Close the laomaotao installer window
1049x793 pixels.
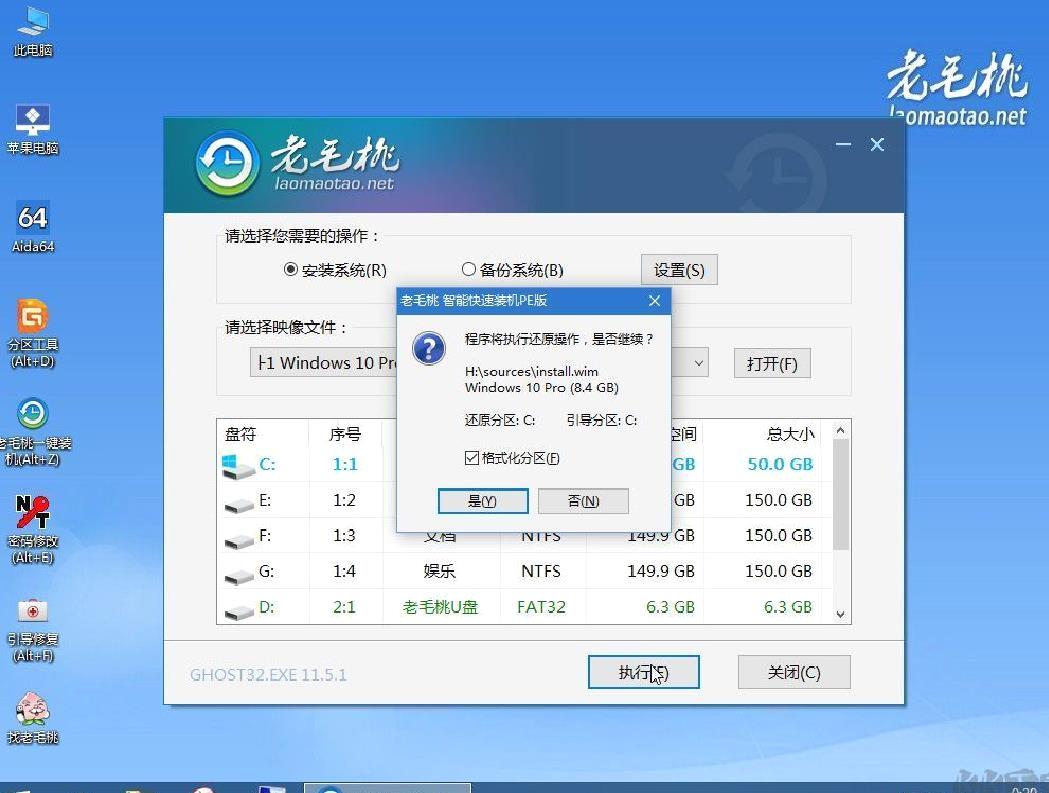coord(877,144)
